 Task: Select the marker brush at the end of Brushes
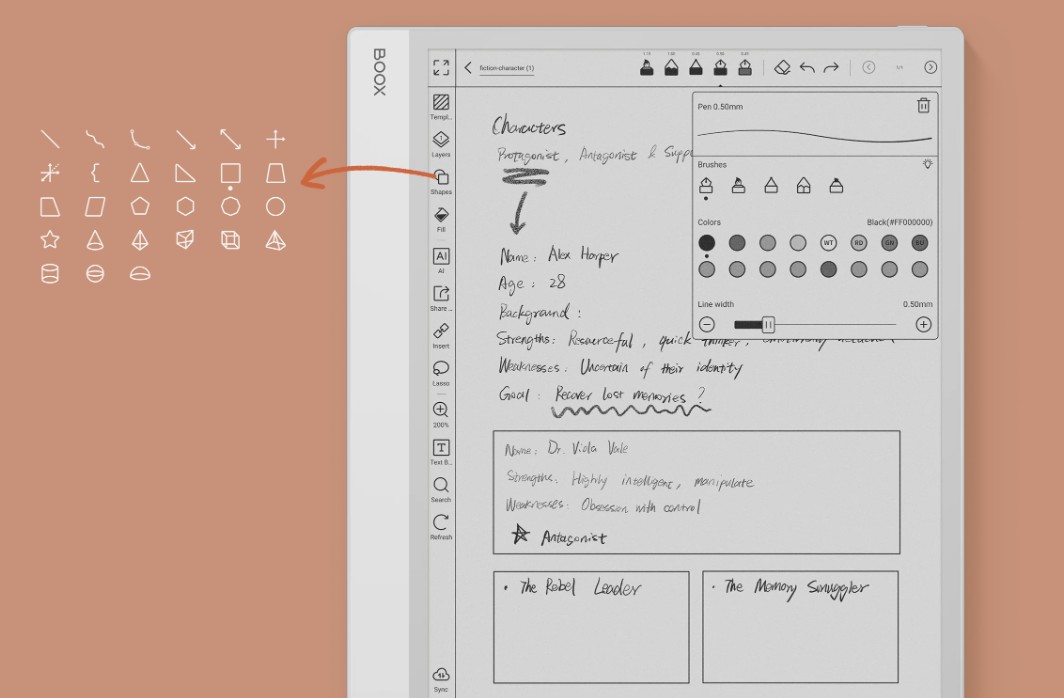click(836, 185)
